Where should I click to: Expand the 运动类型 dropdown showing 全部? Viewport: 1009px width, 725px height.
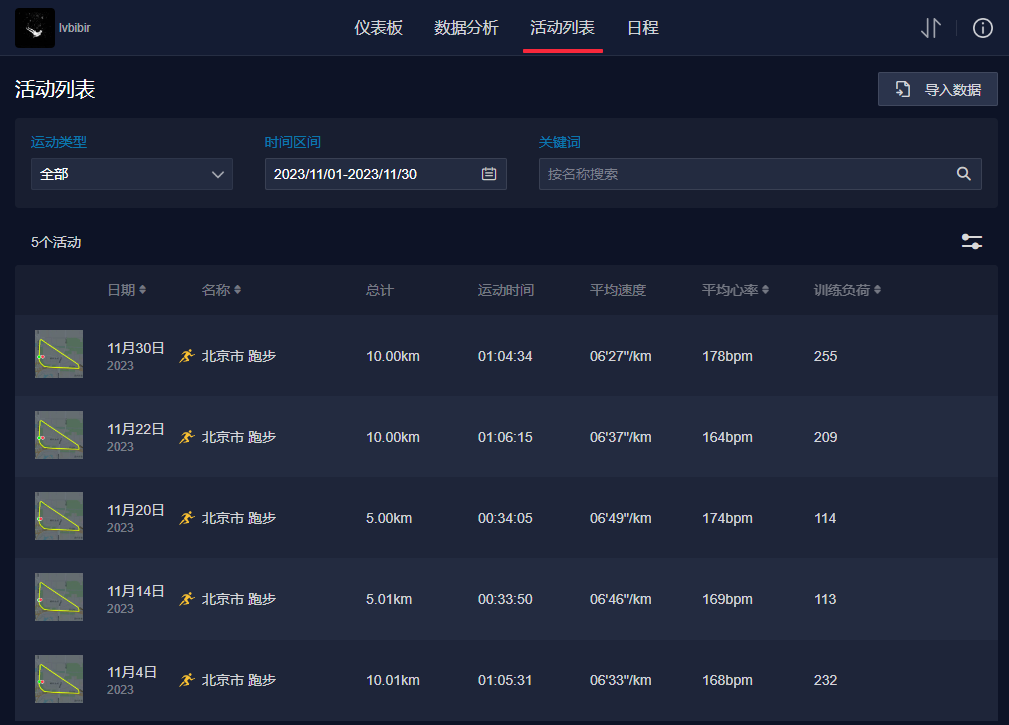click(132, 174)
